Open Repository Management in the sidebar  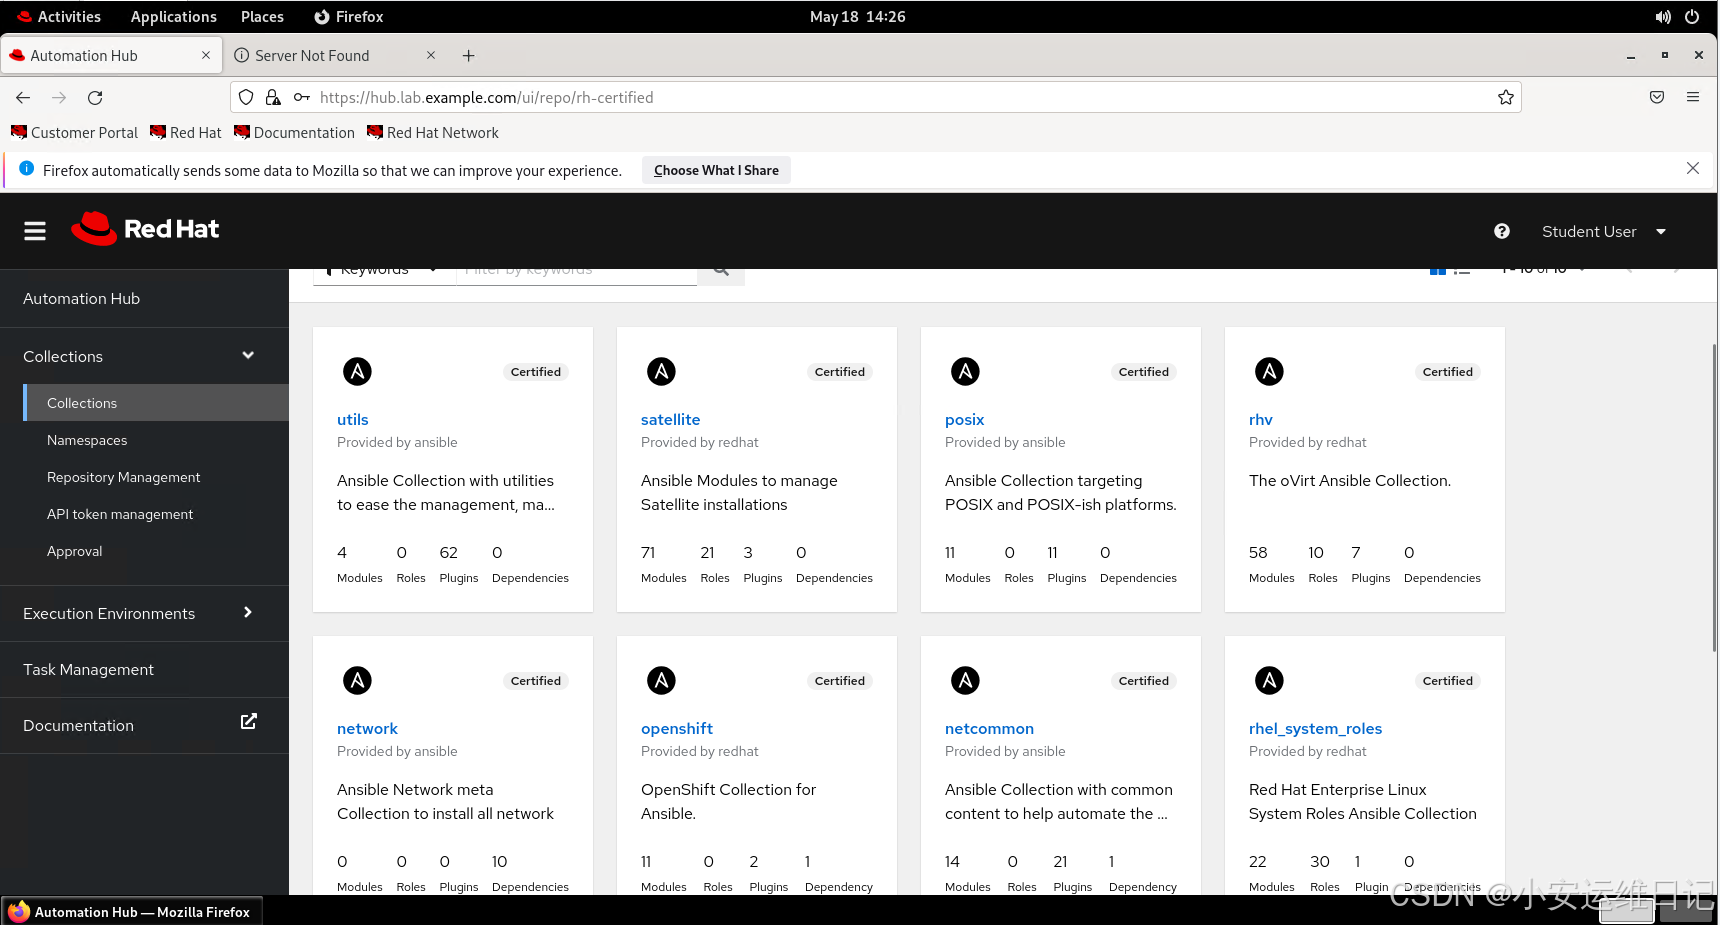[x=123, y=477]
